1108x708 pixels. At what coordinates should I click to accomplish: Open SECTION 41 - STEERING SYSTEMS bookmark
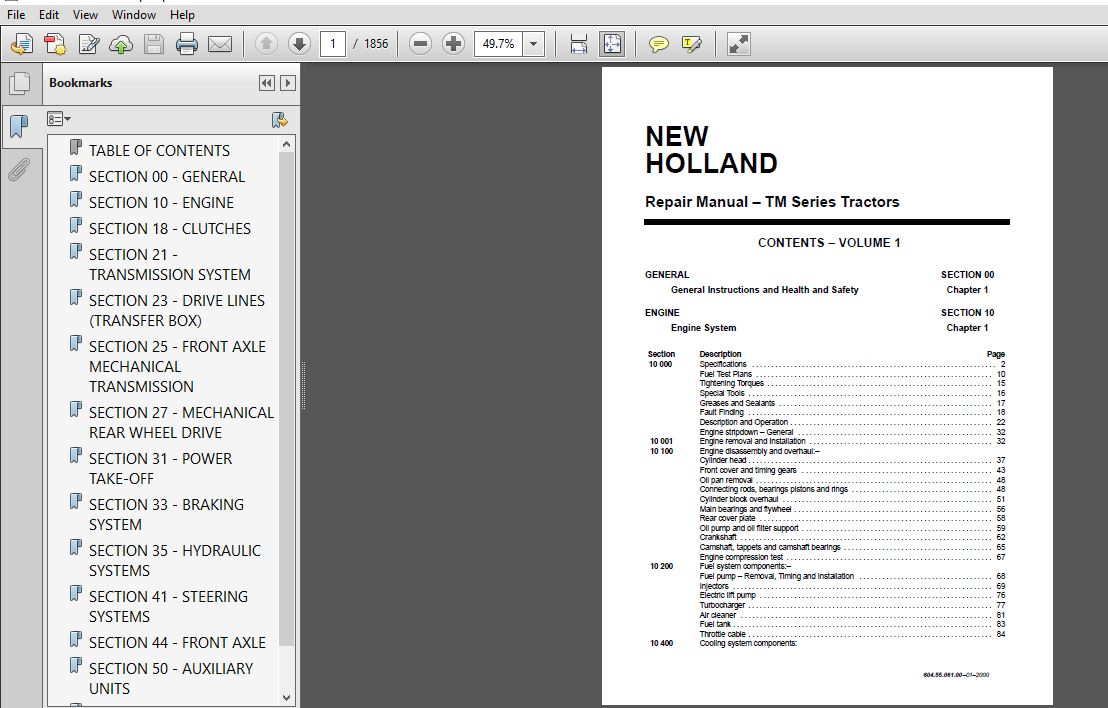point(168,606)
